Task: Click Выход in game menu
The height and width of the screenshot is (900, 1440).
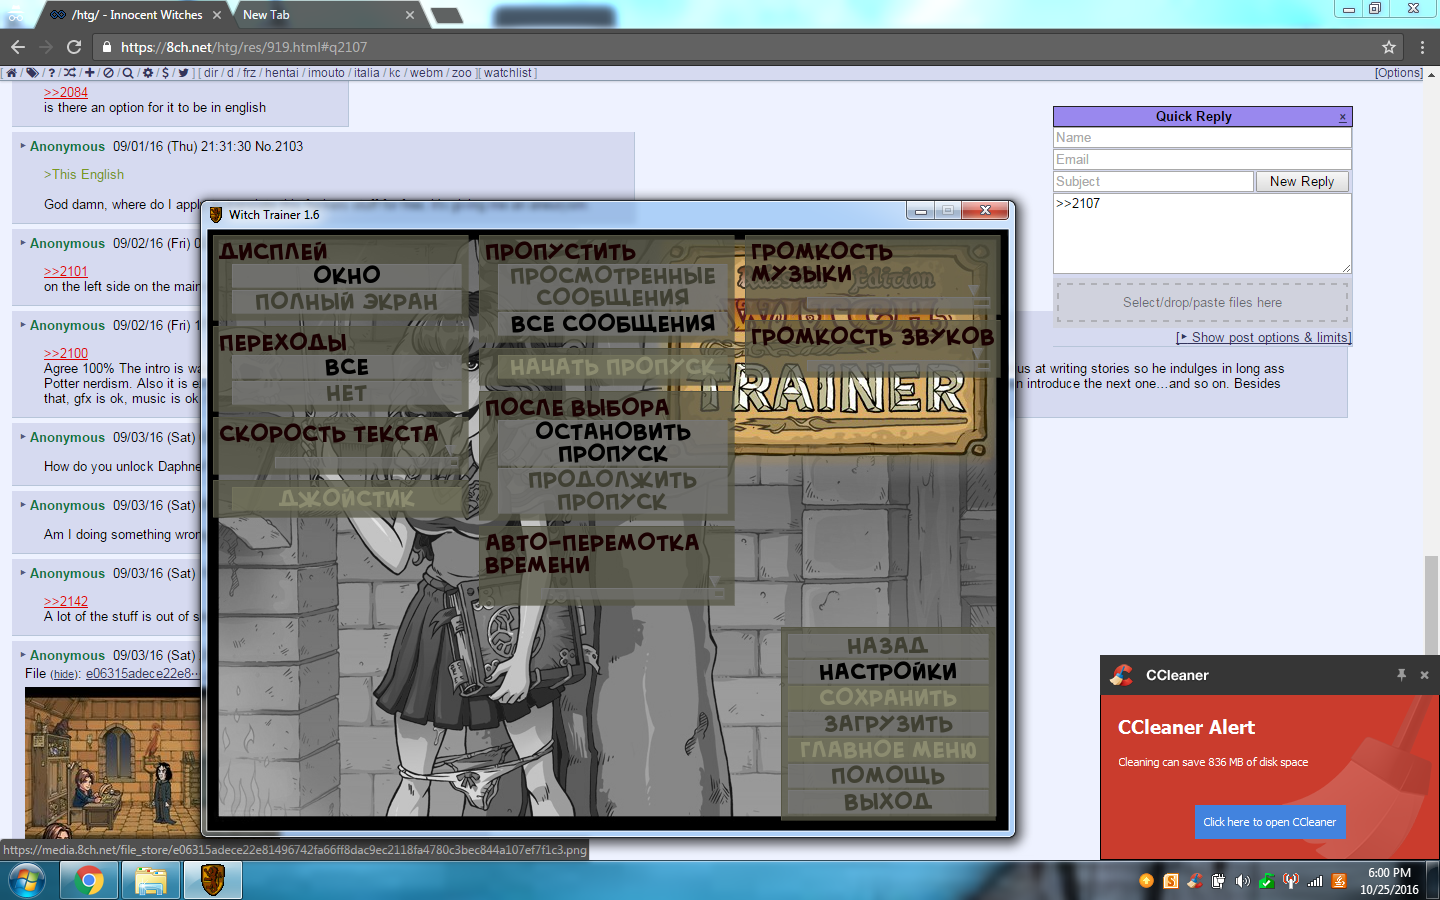Action: (888, 801)
